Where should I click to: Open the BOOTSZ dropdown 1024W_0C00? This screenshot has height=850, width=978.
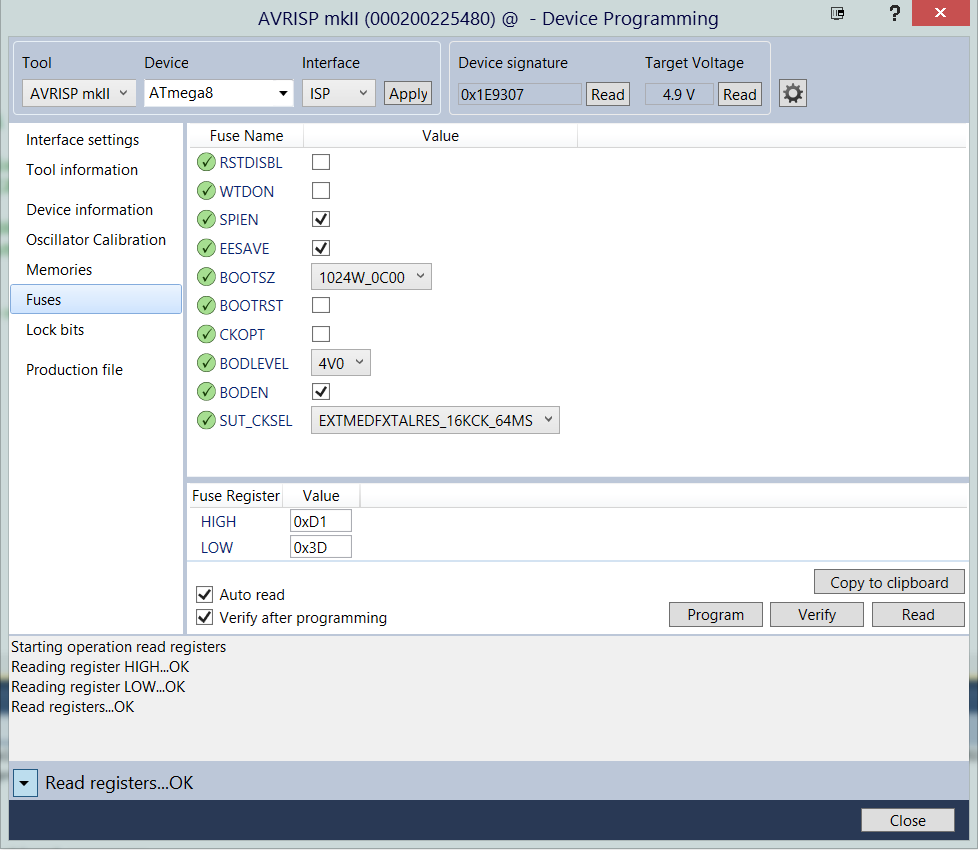coord(371,277)
